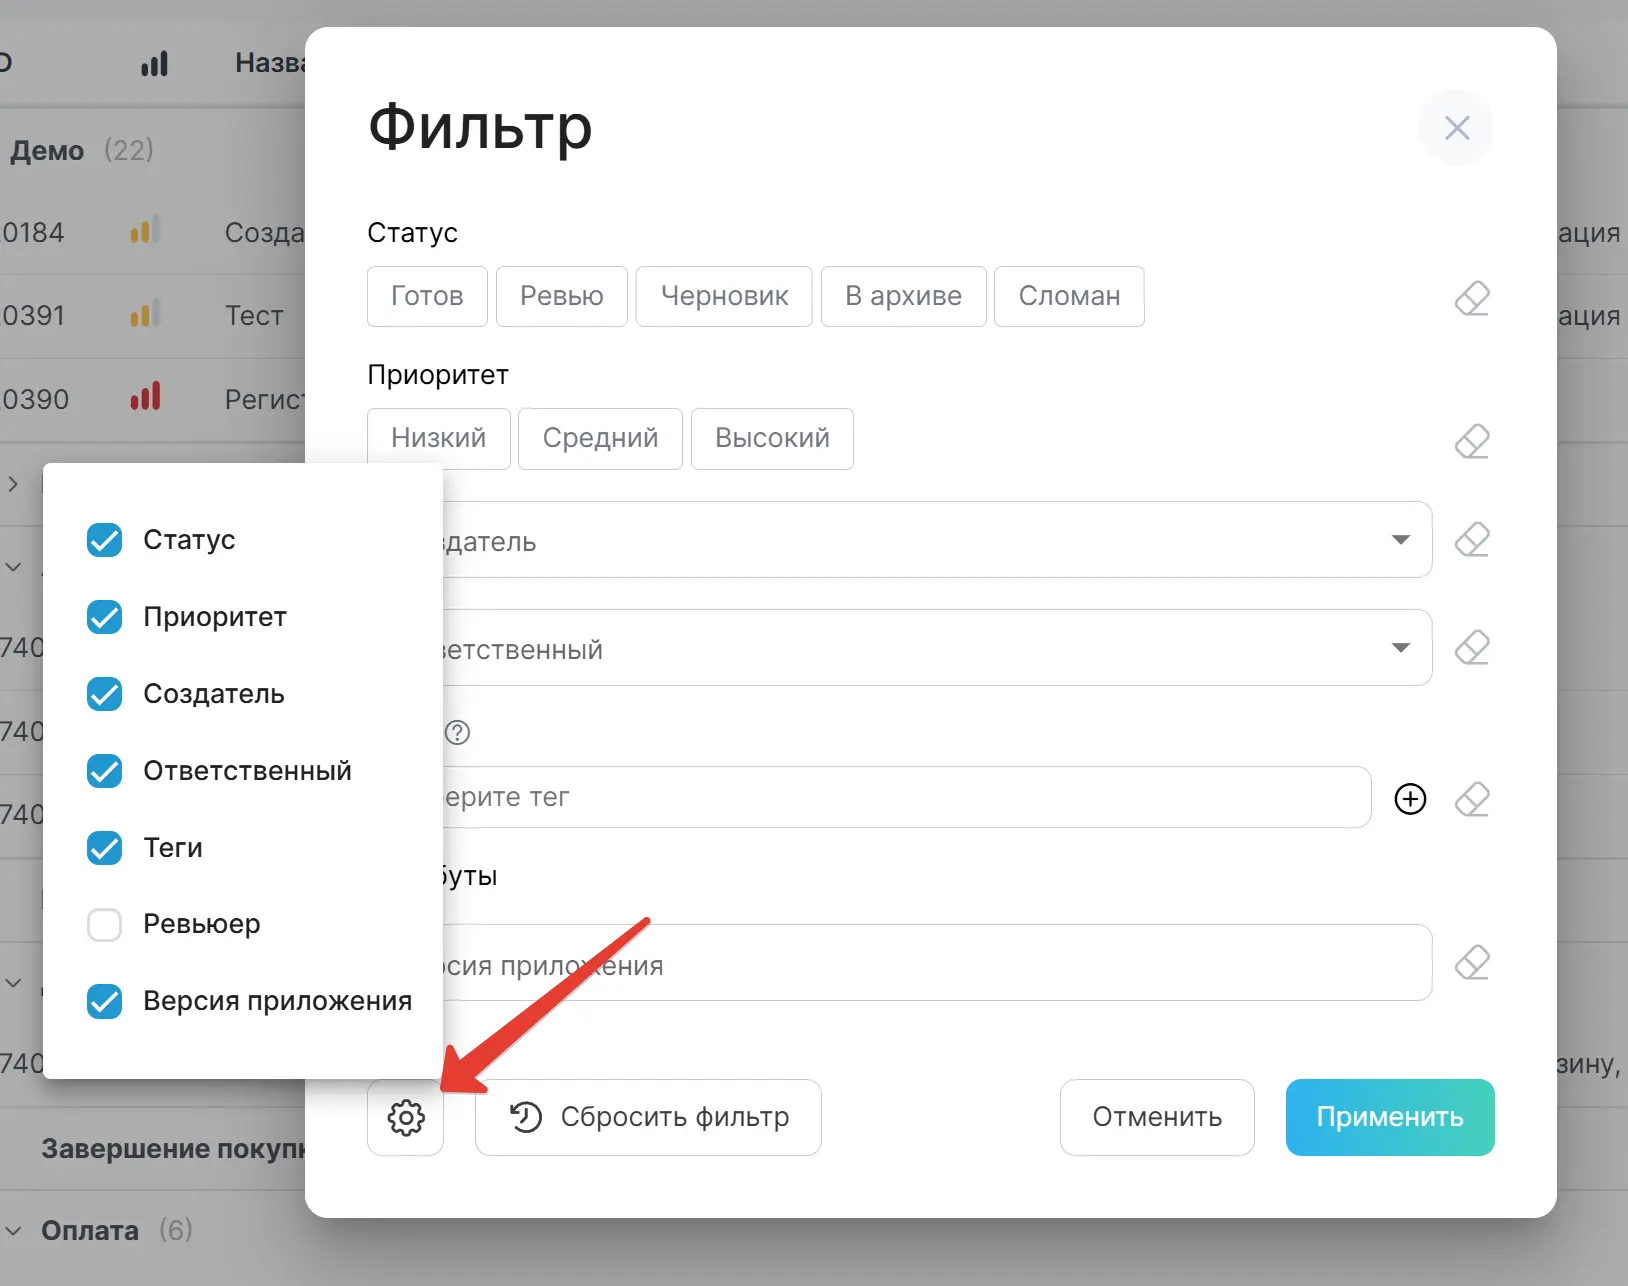Choose the Высокий priority option
Screen dimensions: 1628x1286
tap(771, 438)
